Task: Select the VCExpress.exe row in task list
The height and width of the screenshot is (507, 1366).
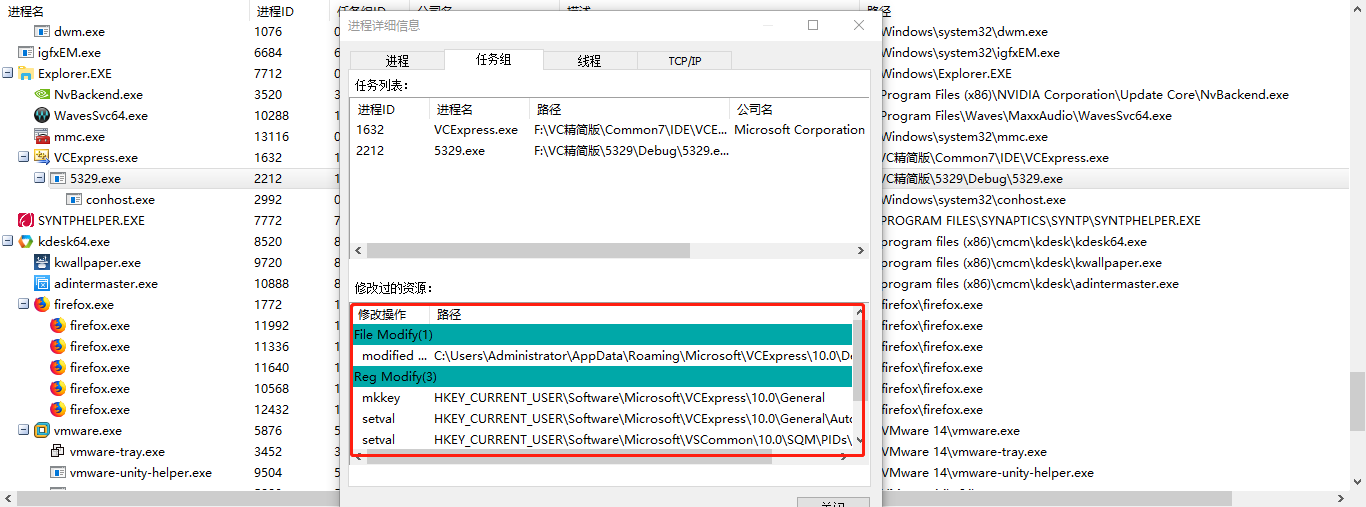Action: [x=610, y=130]
